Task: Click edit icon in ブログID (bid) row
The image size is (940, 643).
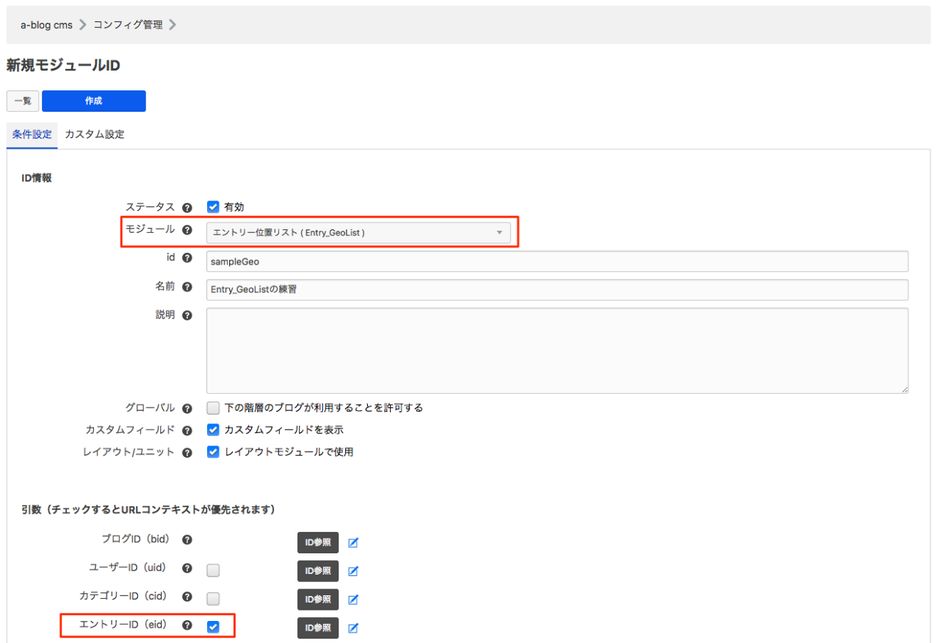Action: click(353, 543)
